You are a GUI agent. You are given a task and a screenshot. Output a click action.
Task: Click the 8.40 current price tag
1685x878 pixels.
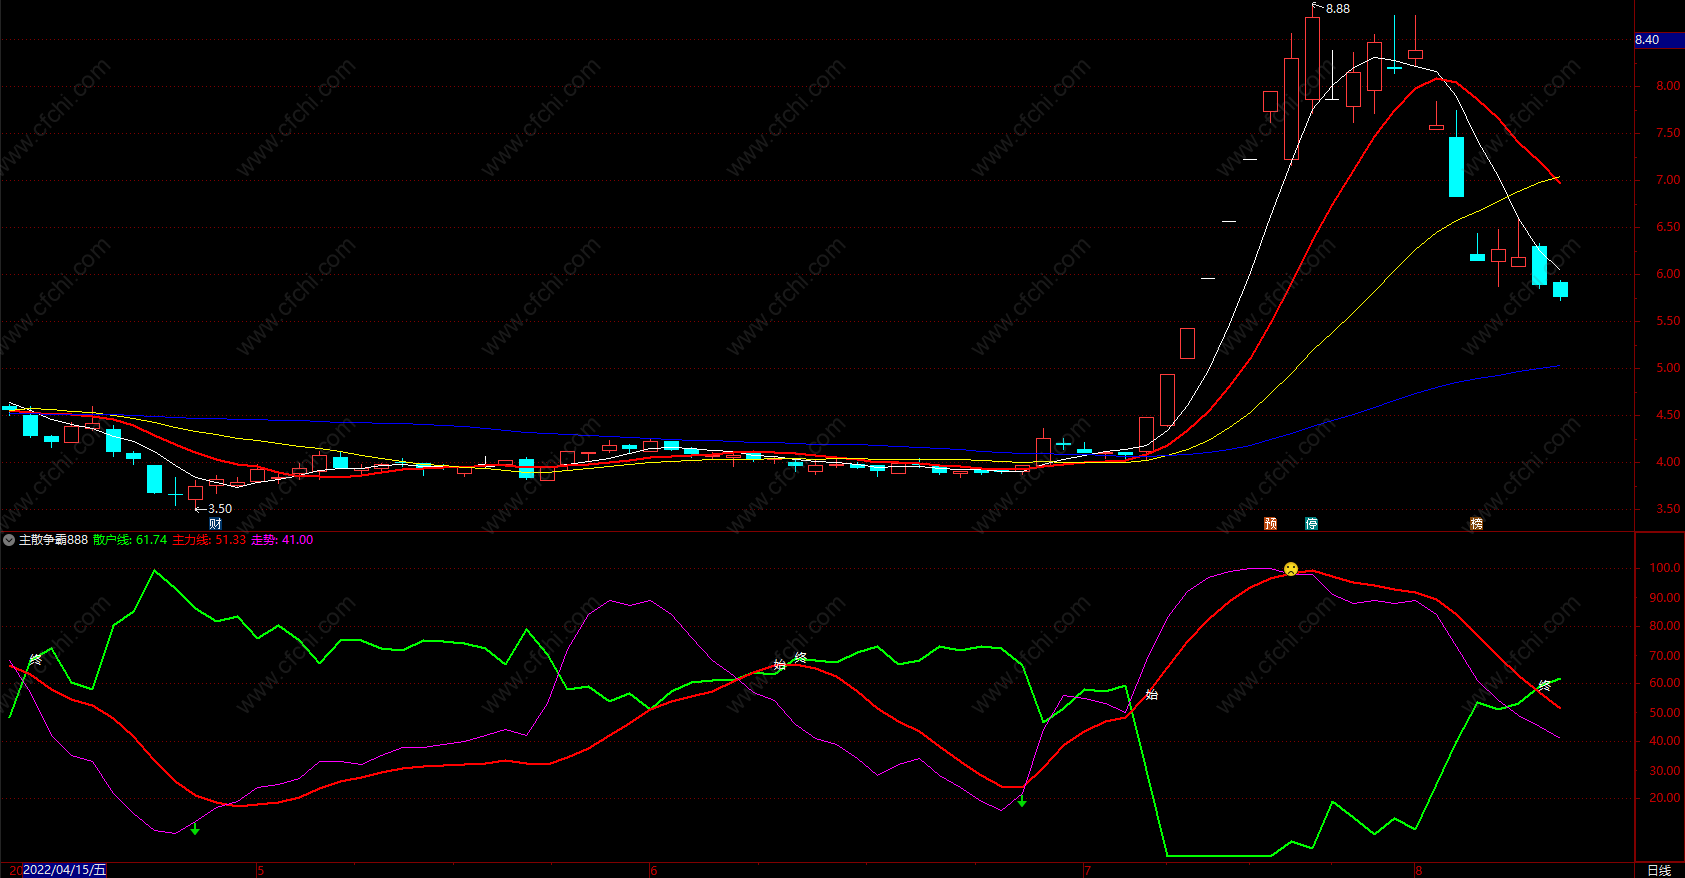pos(1659,40)
